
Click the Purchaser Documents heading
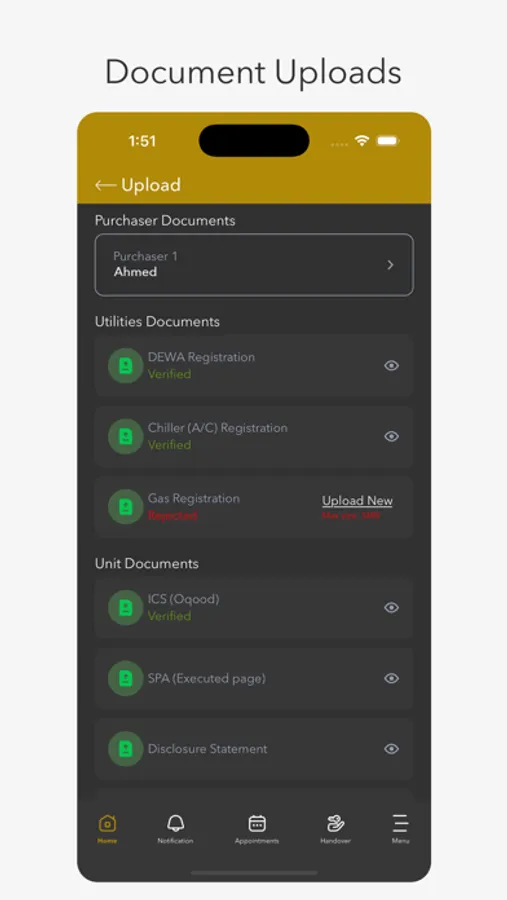point(165,220)
